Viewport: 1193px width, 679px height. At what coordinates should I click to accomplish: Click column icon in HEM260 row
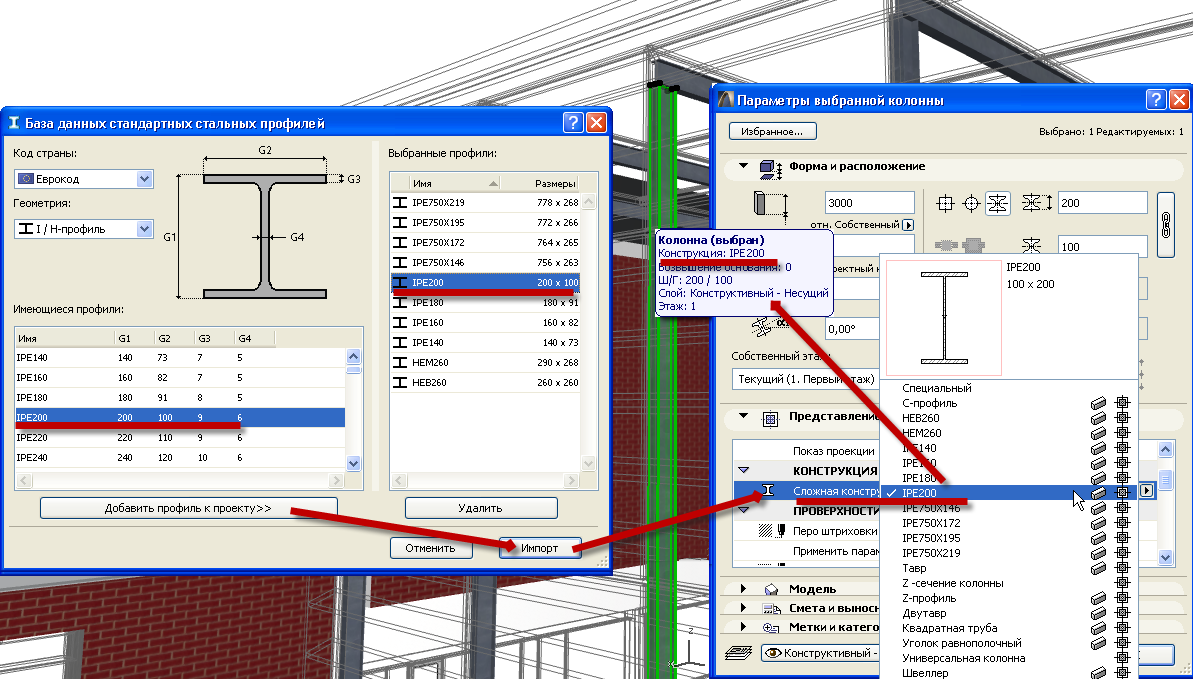pyautogui.click(x=1122, y=433)
